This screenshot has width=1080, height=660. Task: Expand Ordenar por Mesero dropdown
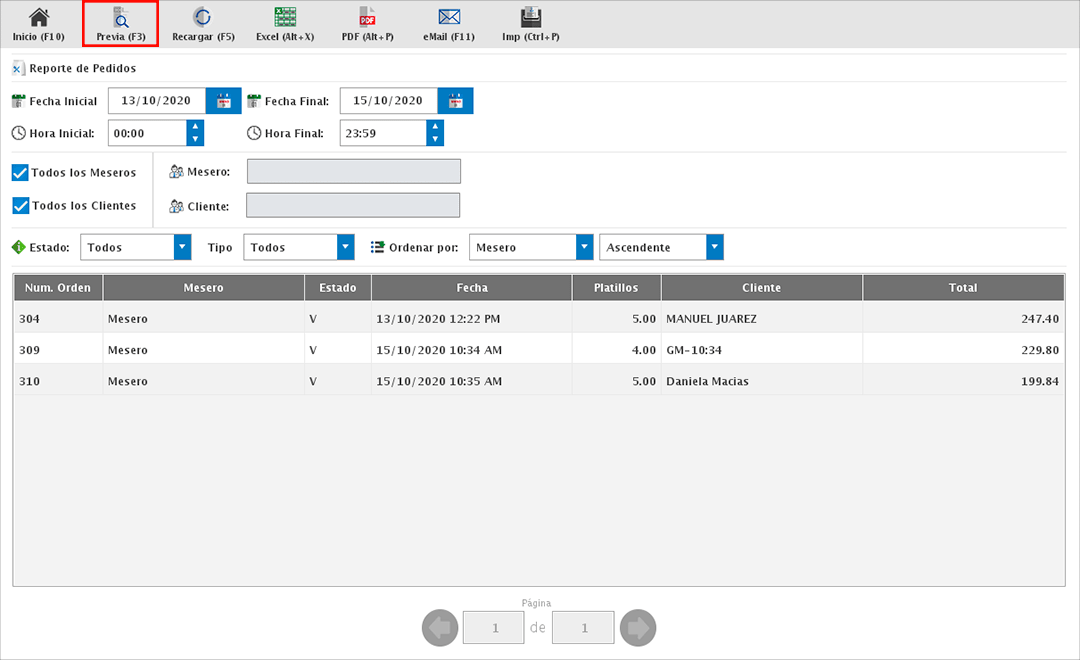coord(584,247)
